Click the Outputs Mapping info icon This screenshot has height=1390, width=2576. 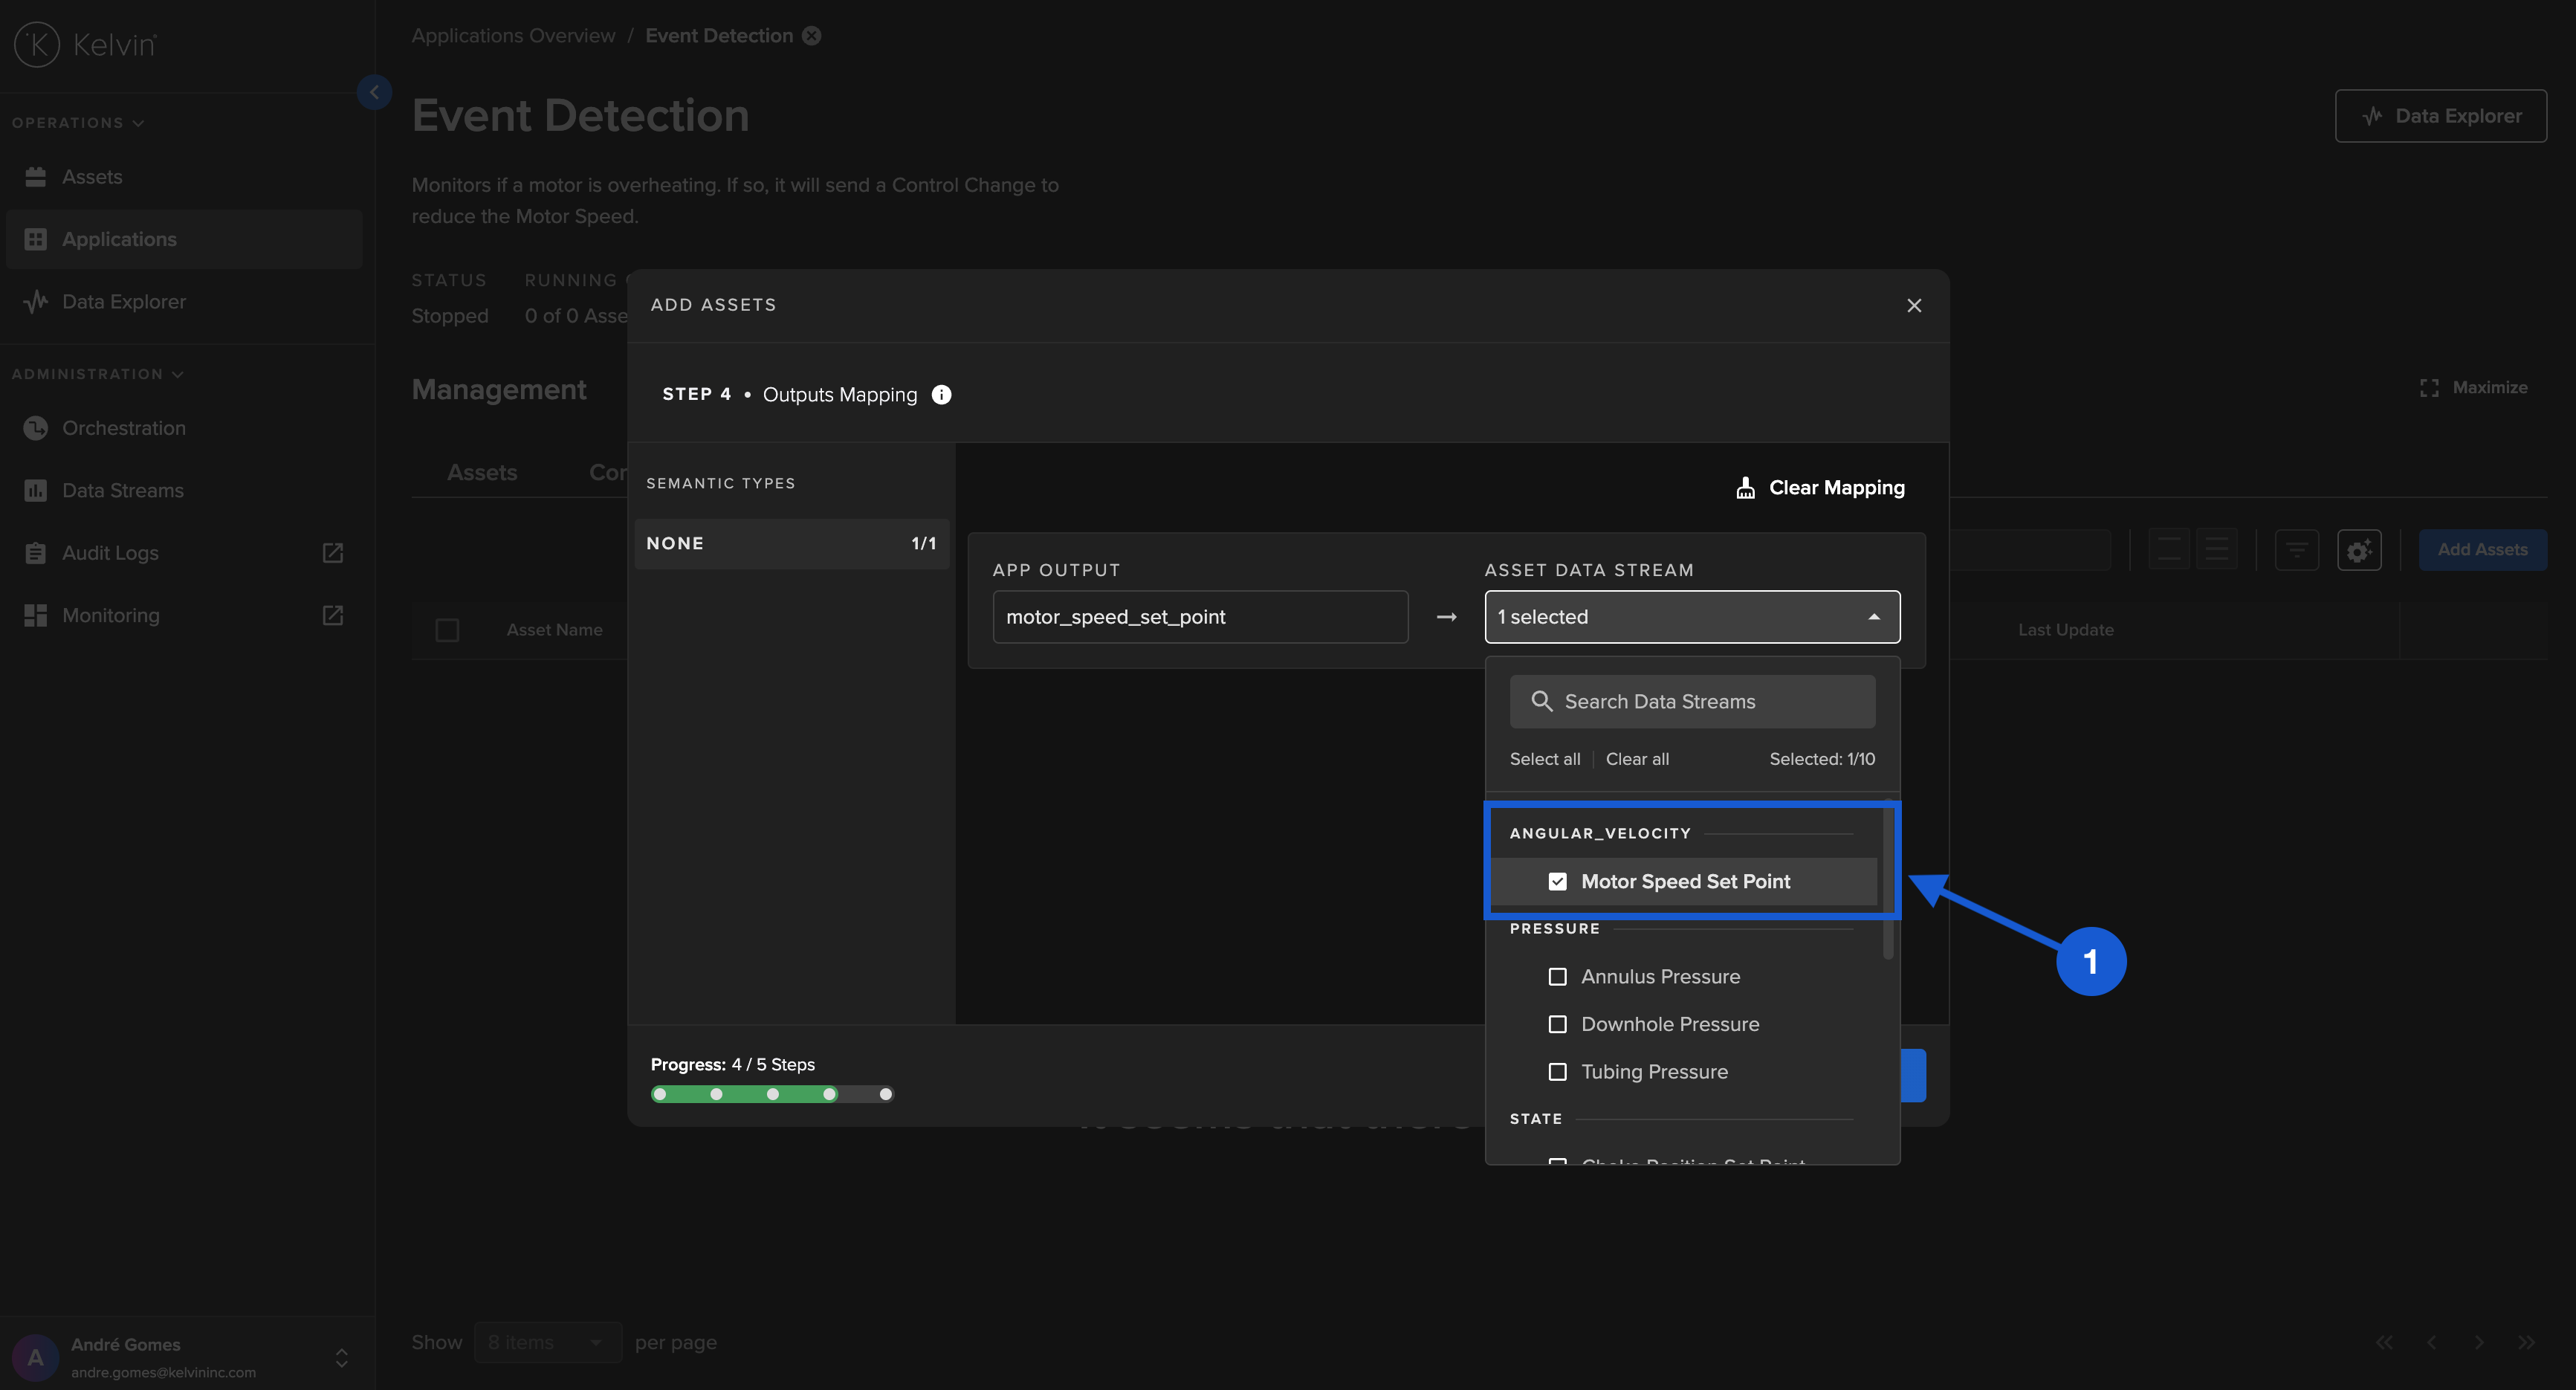click(x=941, y=394)
